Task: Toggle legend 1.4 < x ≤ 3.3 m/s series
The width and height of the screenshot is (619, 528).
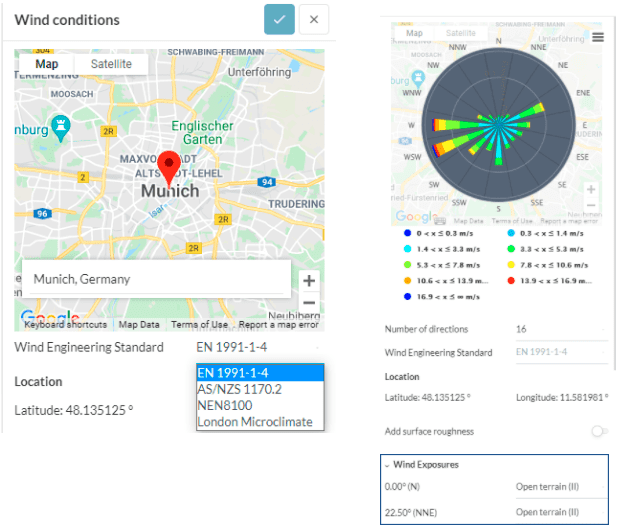Action: pyautogui.click(x=442, y=249)
